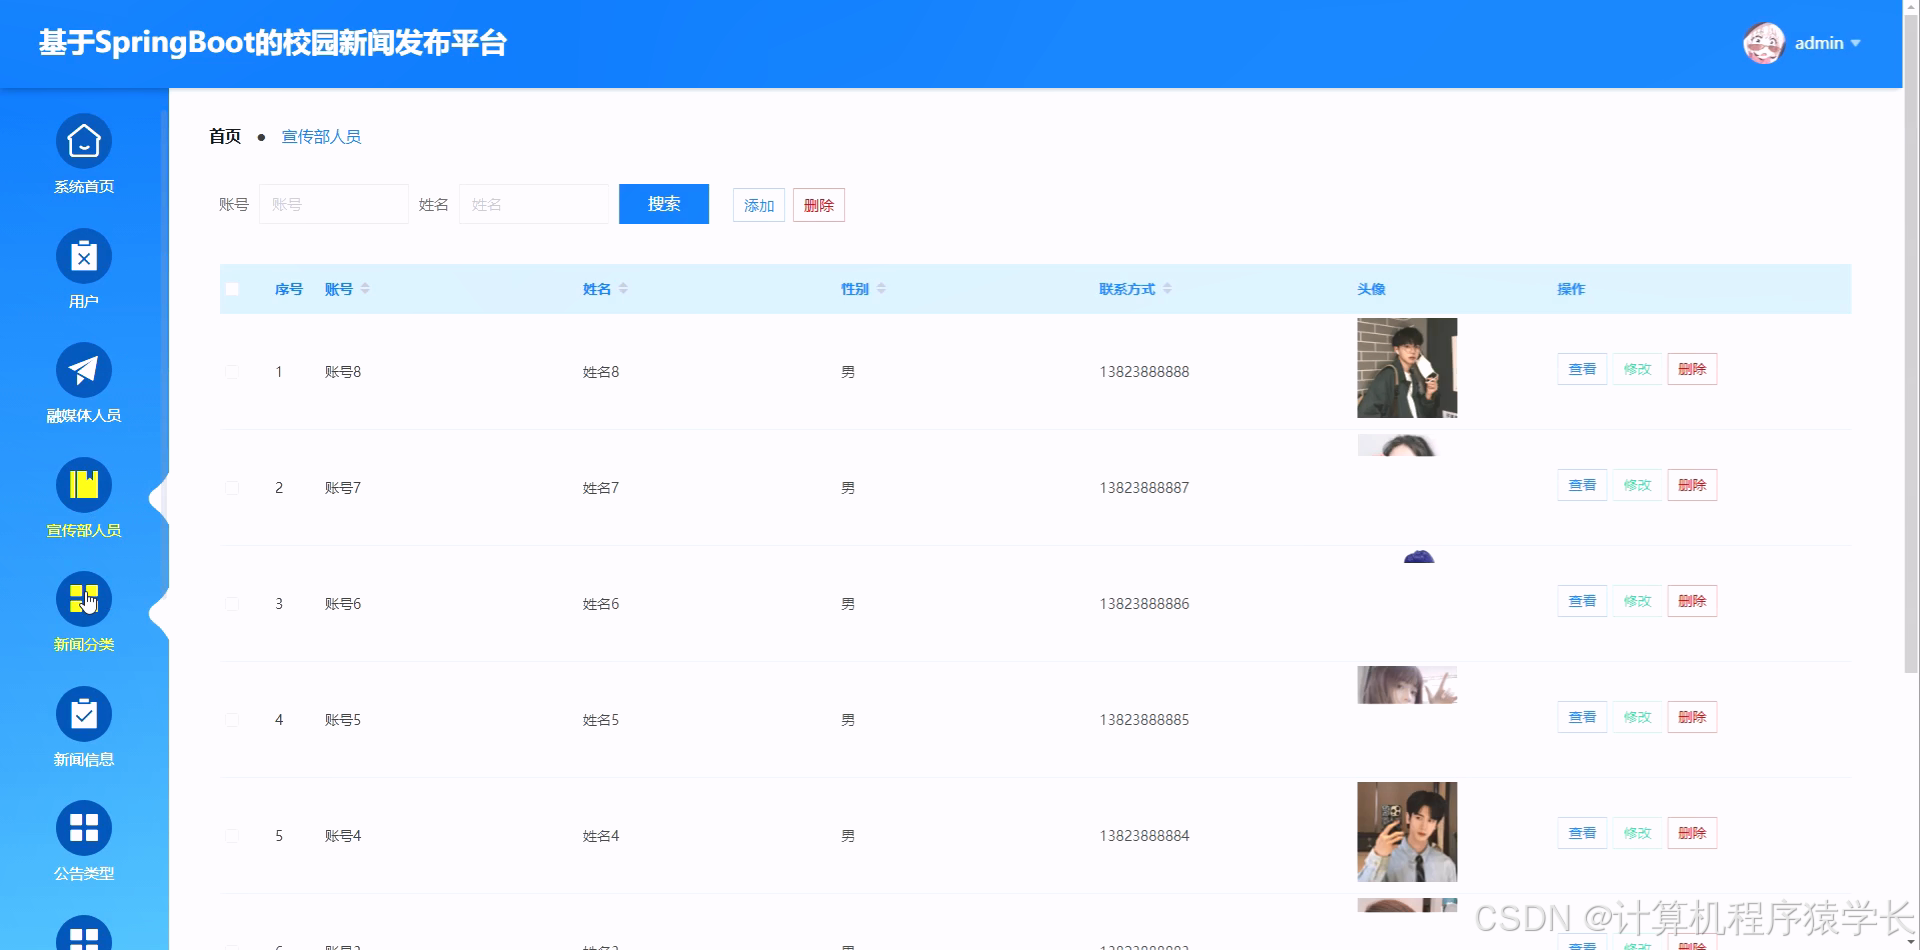This screenshot has height=950, width=1920.
Task: Open the 融媒体人员 paper-plane icon
Action: click(x=84, y=371)
